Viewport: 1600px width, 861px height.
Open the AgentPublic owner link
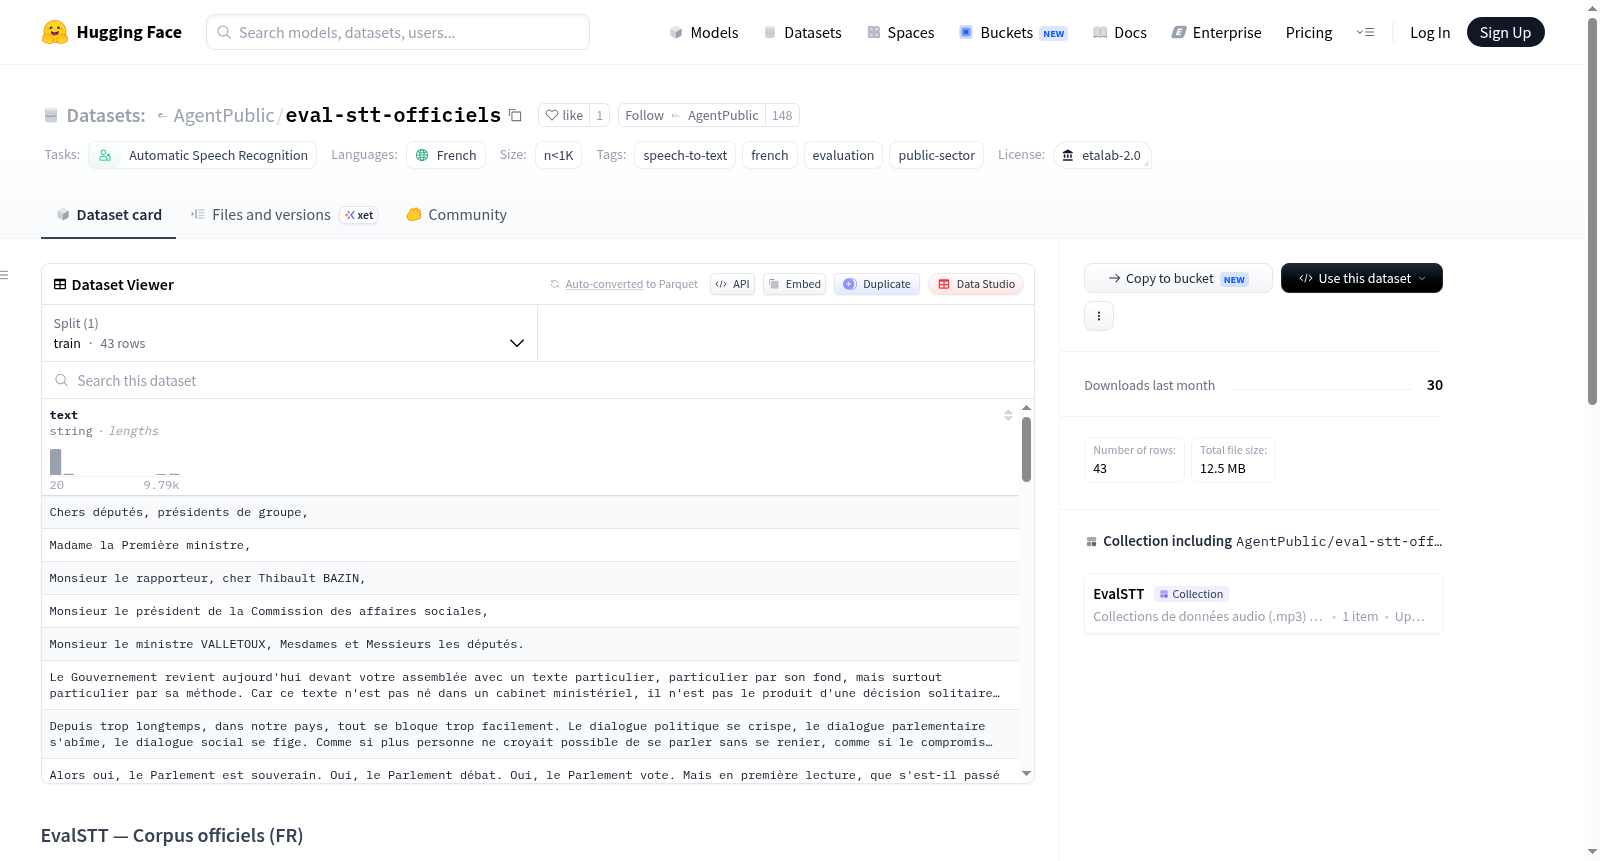point(223,115)
